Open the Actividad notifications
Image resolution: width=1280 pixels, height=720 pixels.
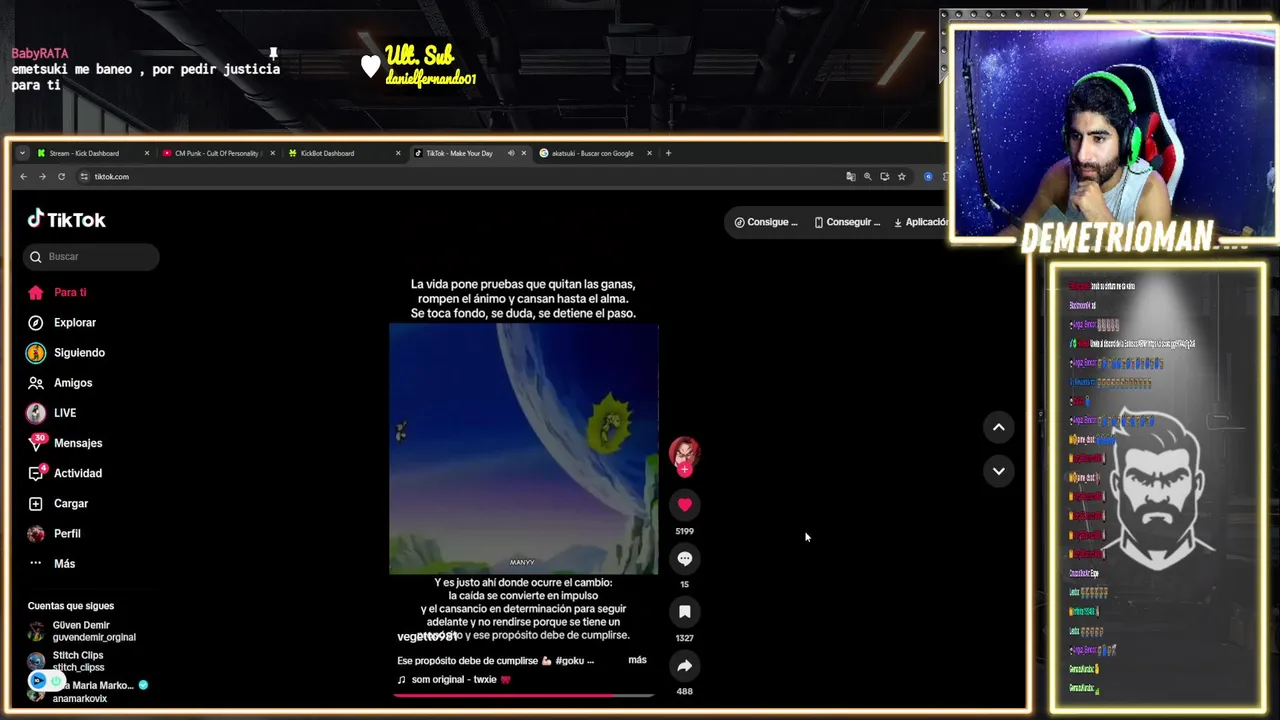point(78,473)
